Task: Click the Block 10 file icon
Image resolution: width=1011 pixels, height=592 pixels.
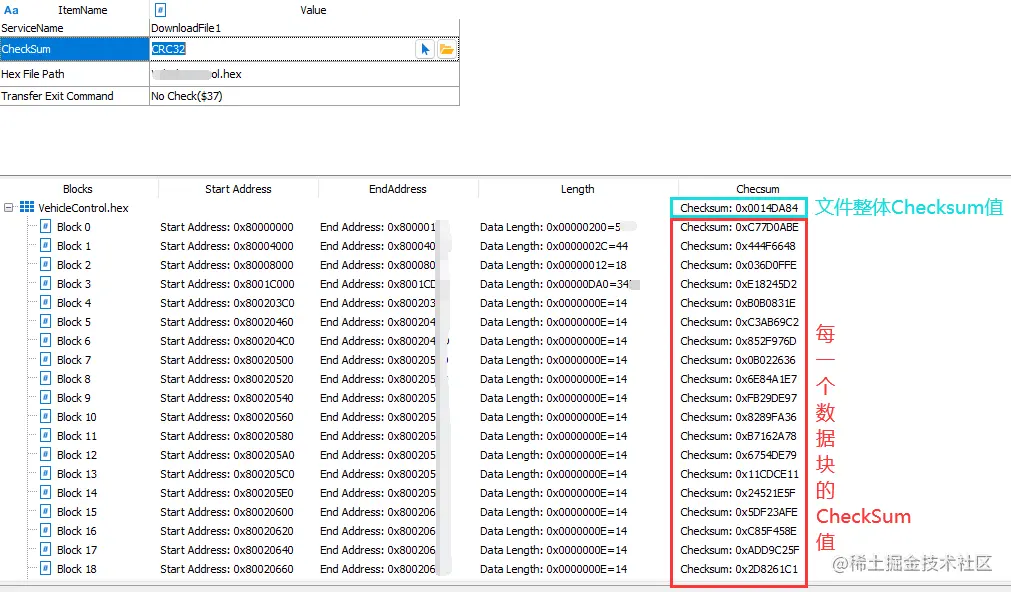Action: (46, 417)
